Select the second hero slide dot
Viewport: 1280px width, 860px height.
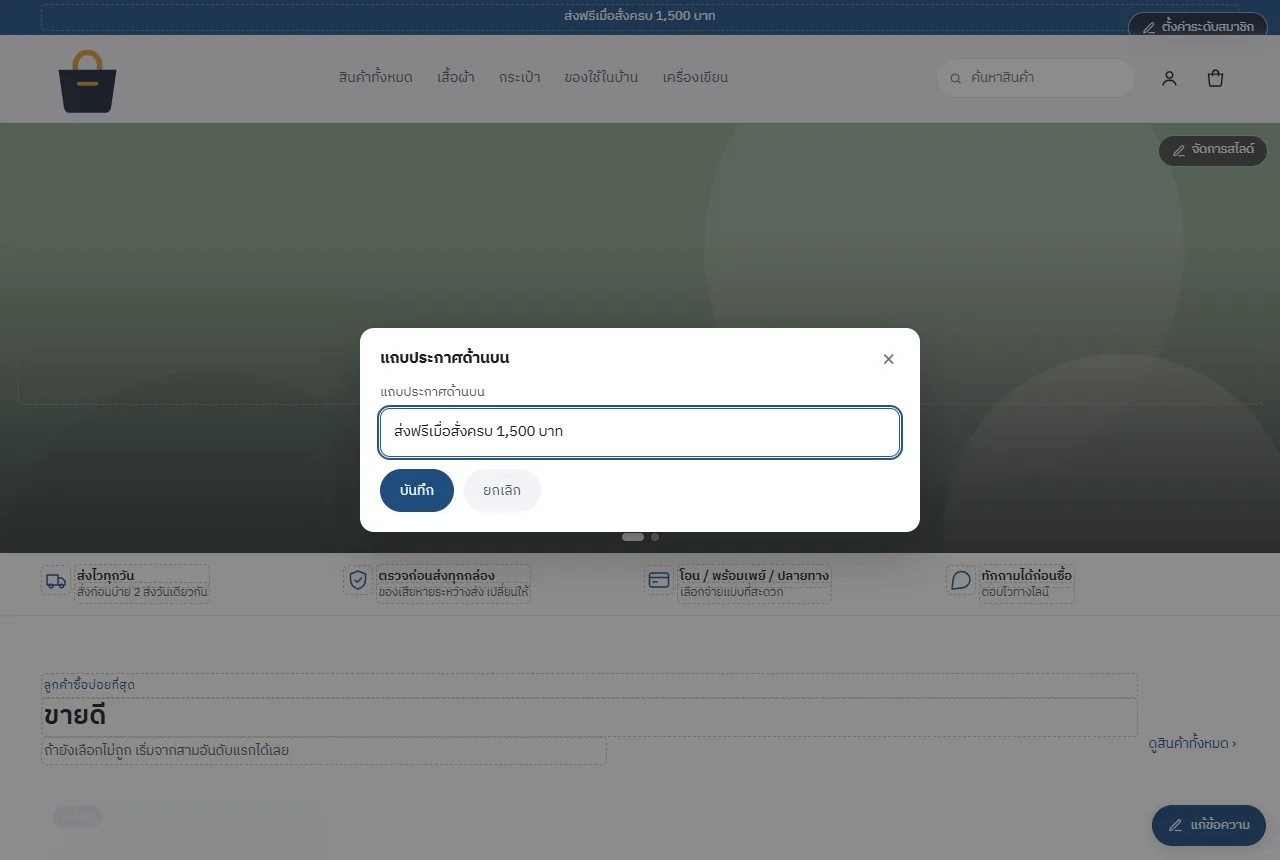coord(655,537)
